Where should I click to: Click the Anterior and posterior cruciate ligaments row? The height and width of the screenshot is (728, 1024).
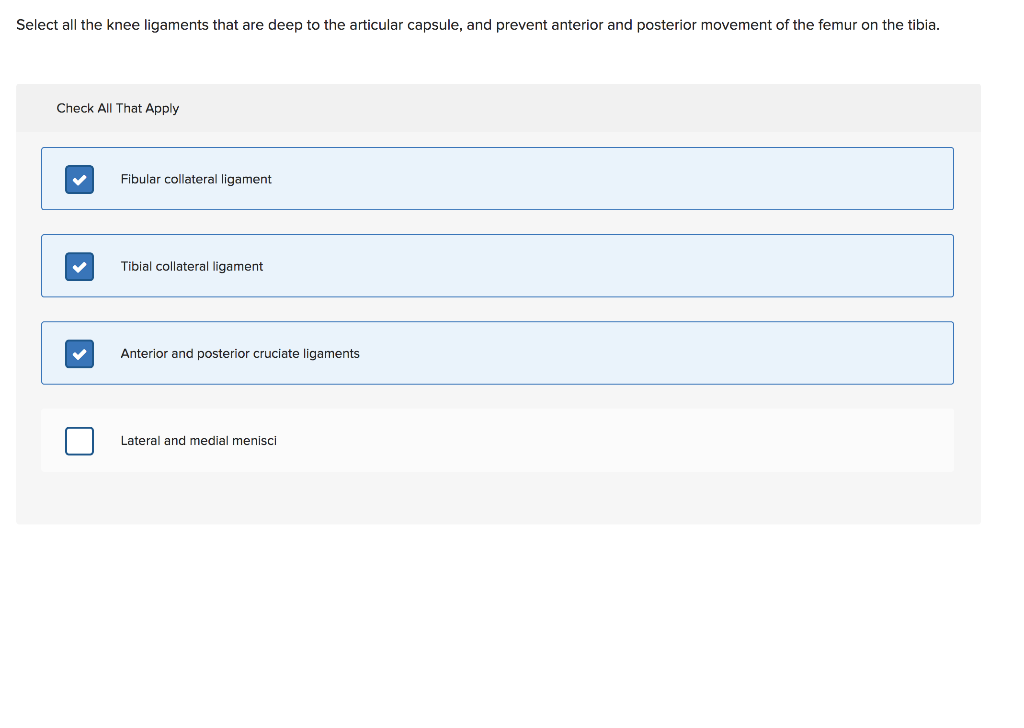click(x=497, y=353)
